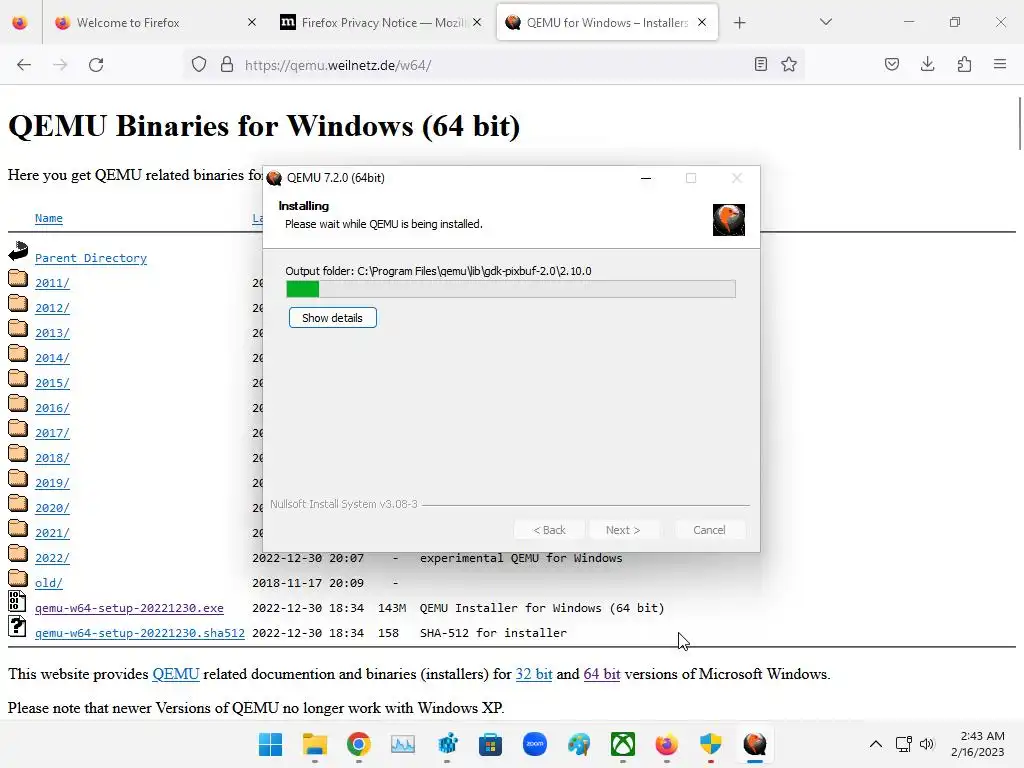
Task: List all tabs chevron
Action: [826, 22]
